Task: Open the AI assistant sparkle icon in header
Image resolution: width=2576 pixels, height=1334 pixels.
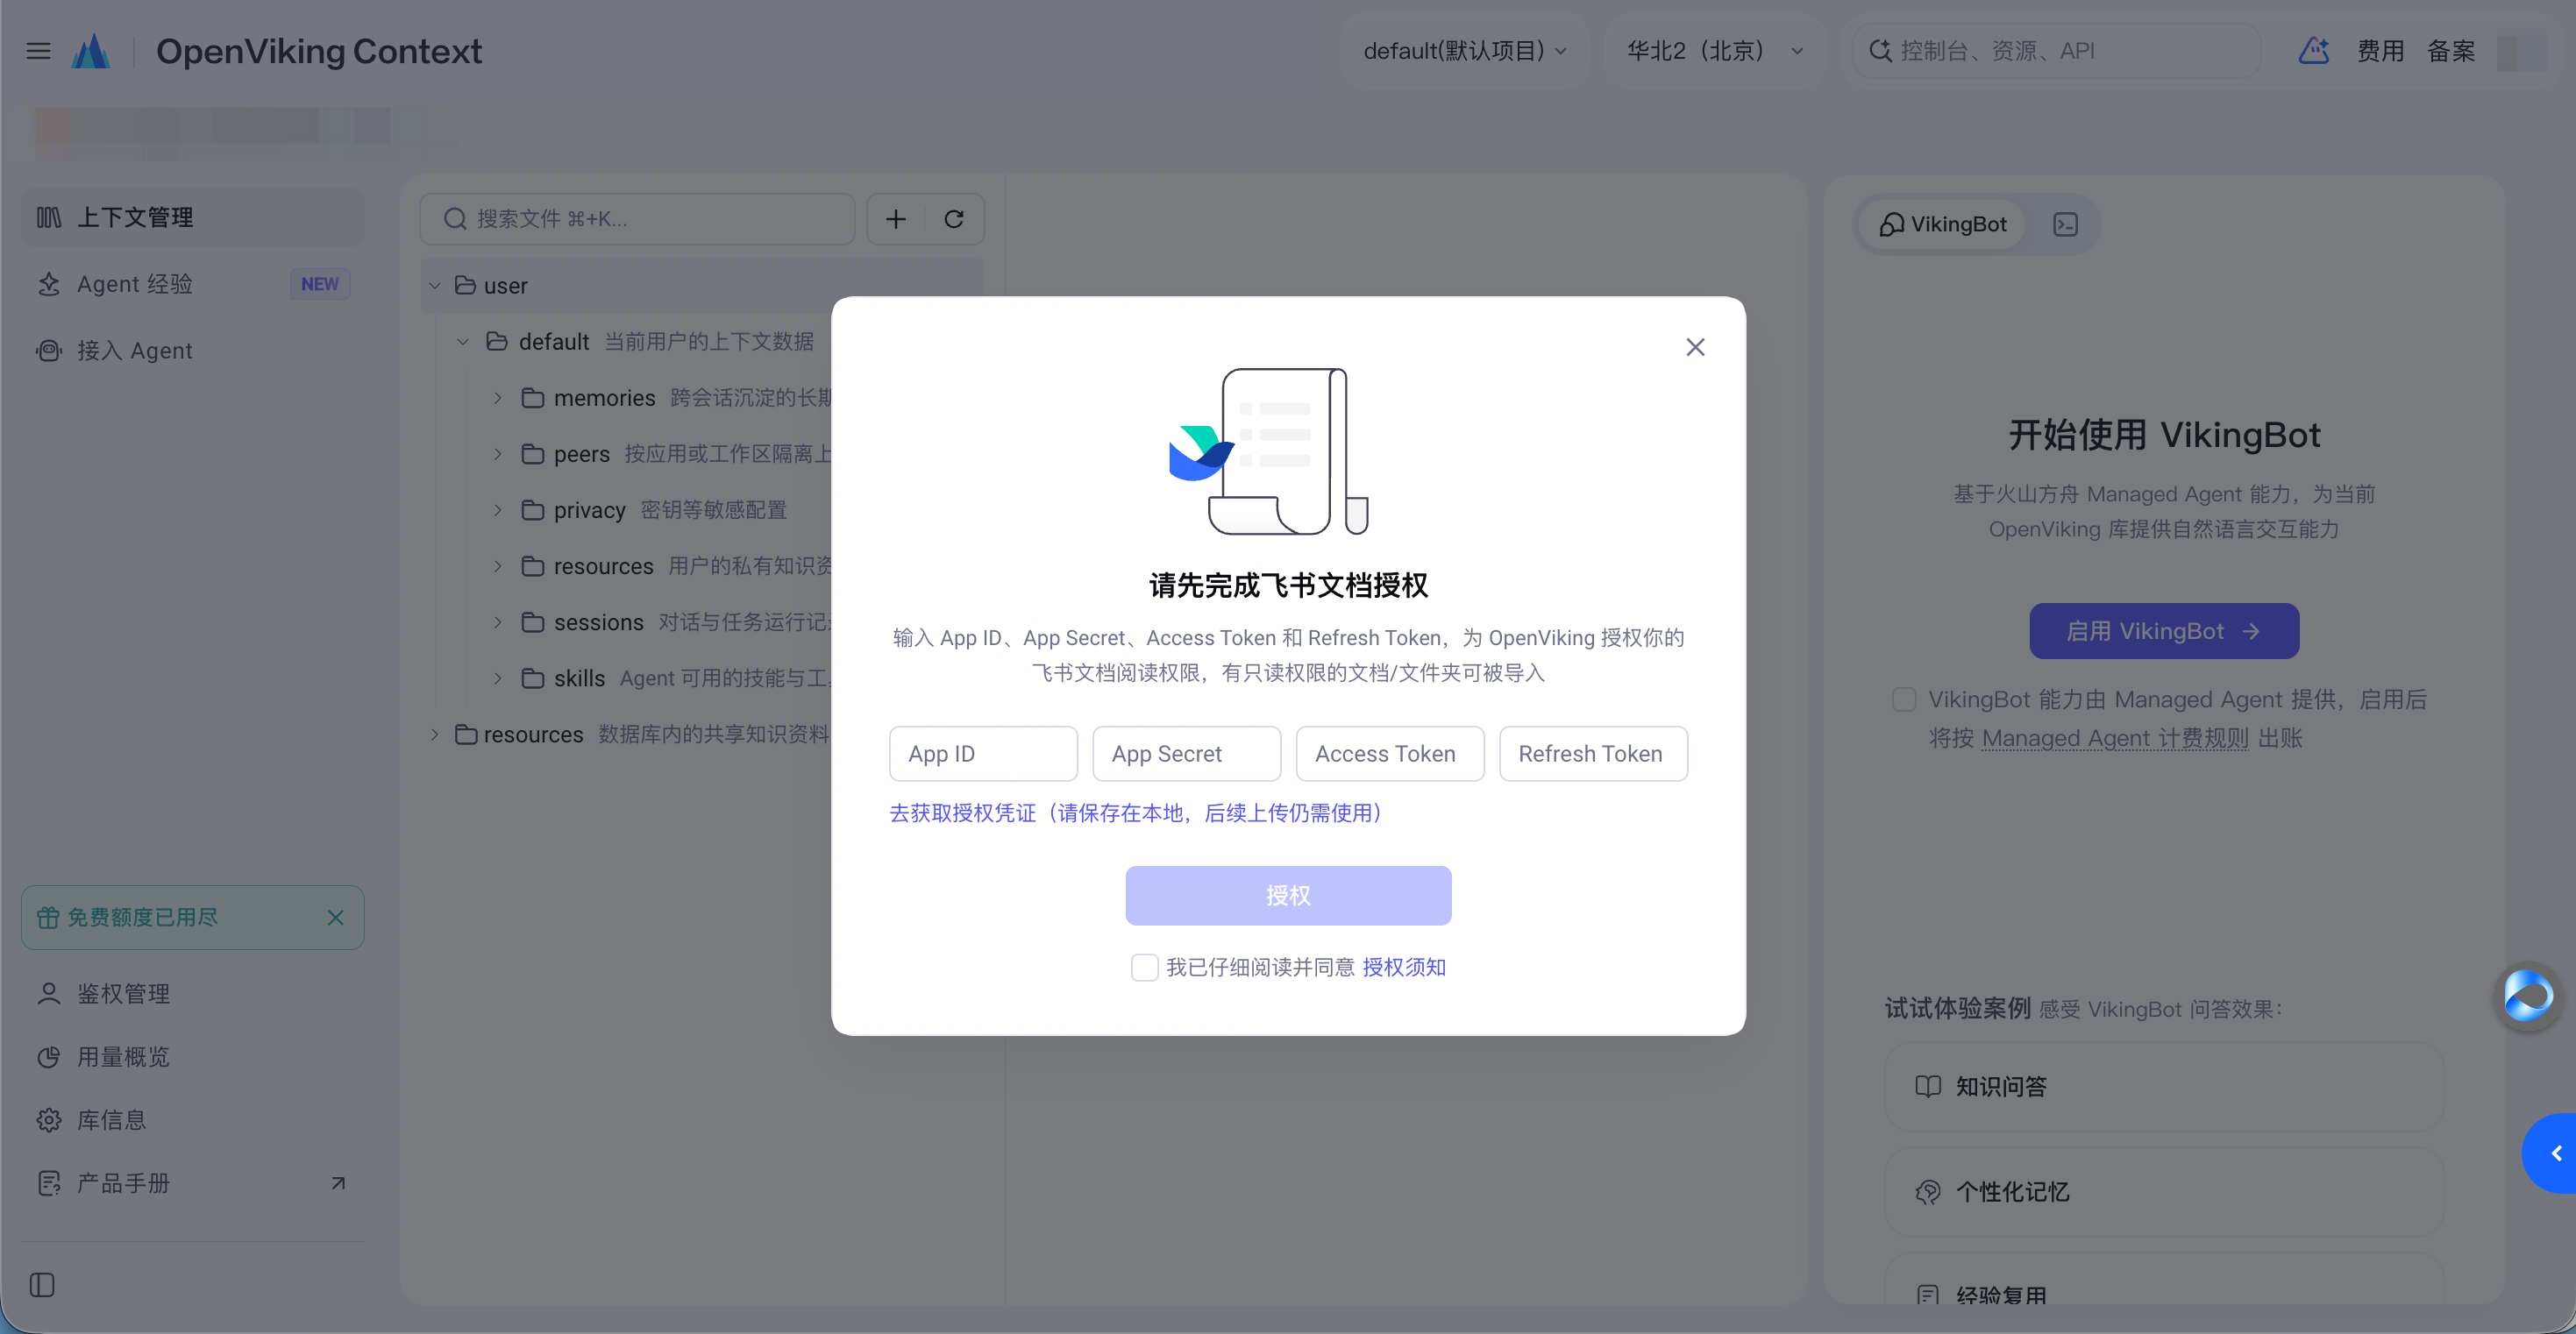Action: [2314, 51]
